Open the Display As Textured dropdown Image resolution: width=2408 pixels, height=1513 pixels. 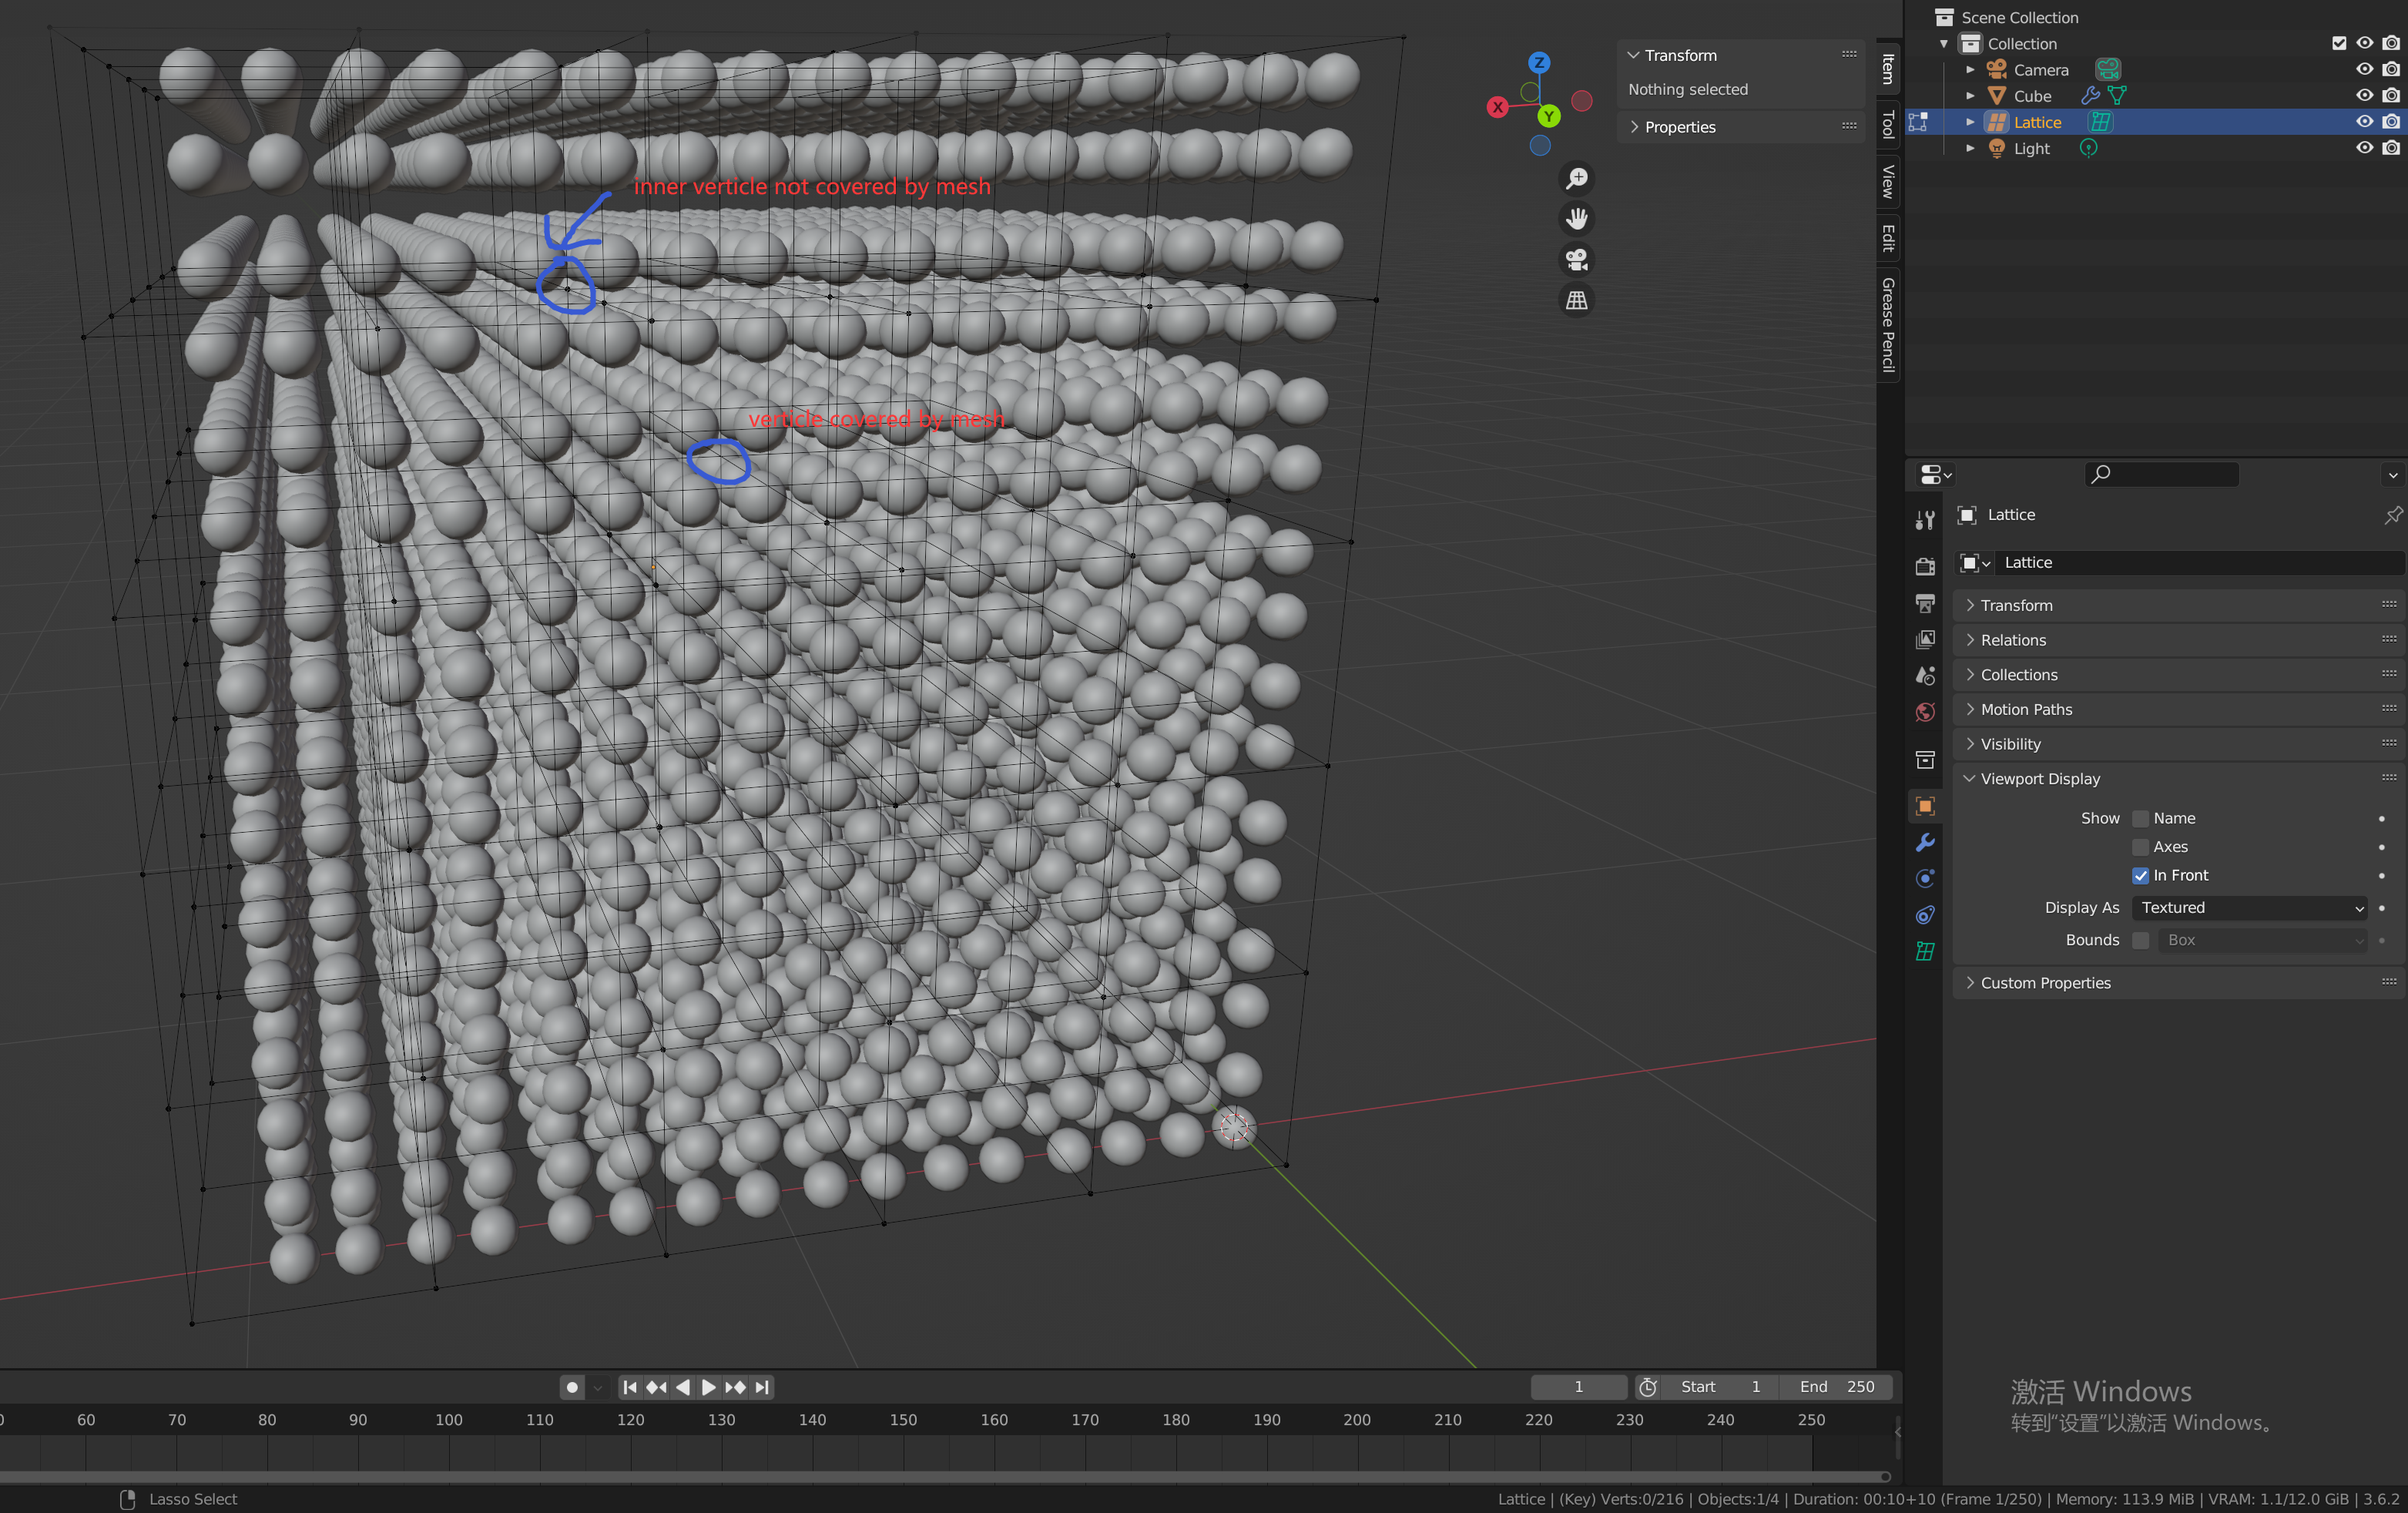click(x=2251, y=908)
